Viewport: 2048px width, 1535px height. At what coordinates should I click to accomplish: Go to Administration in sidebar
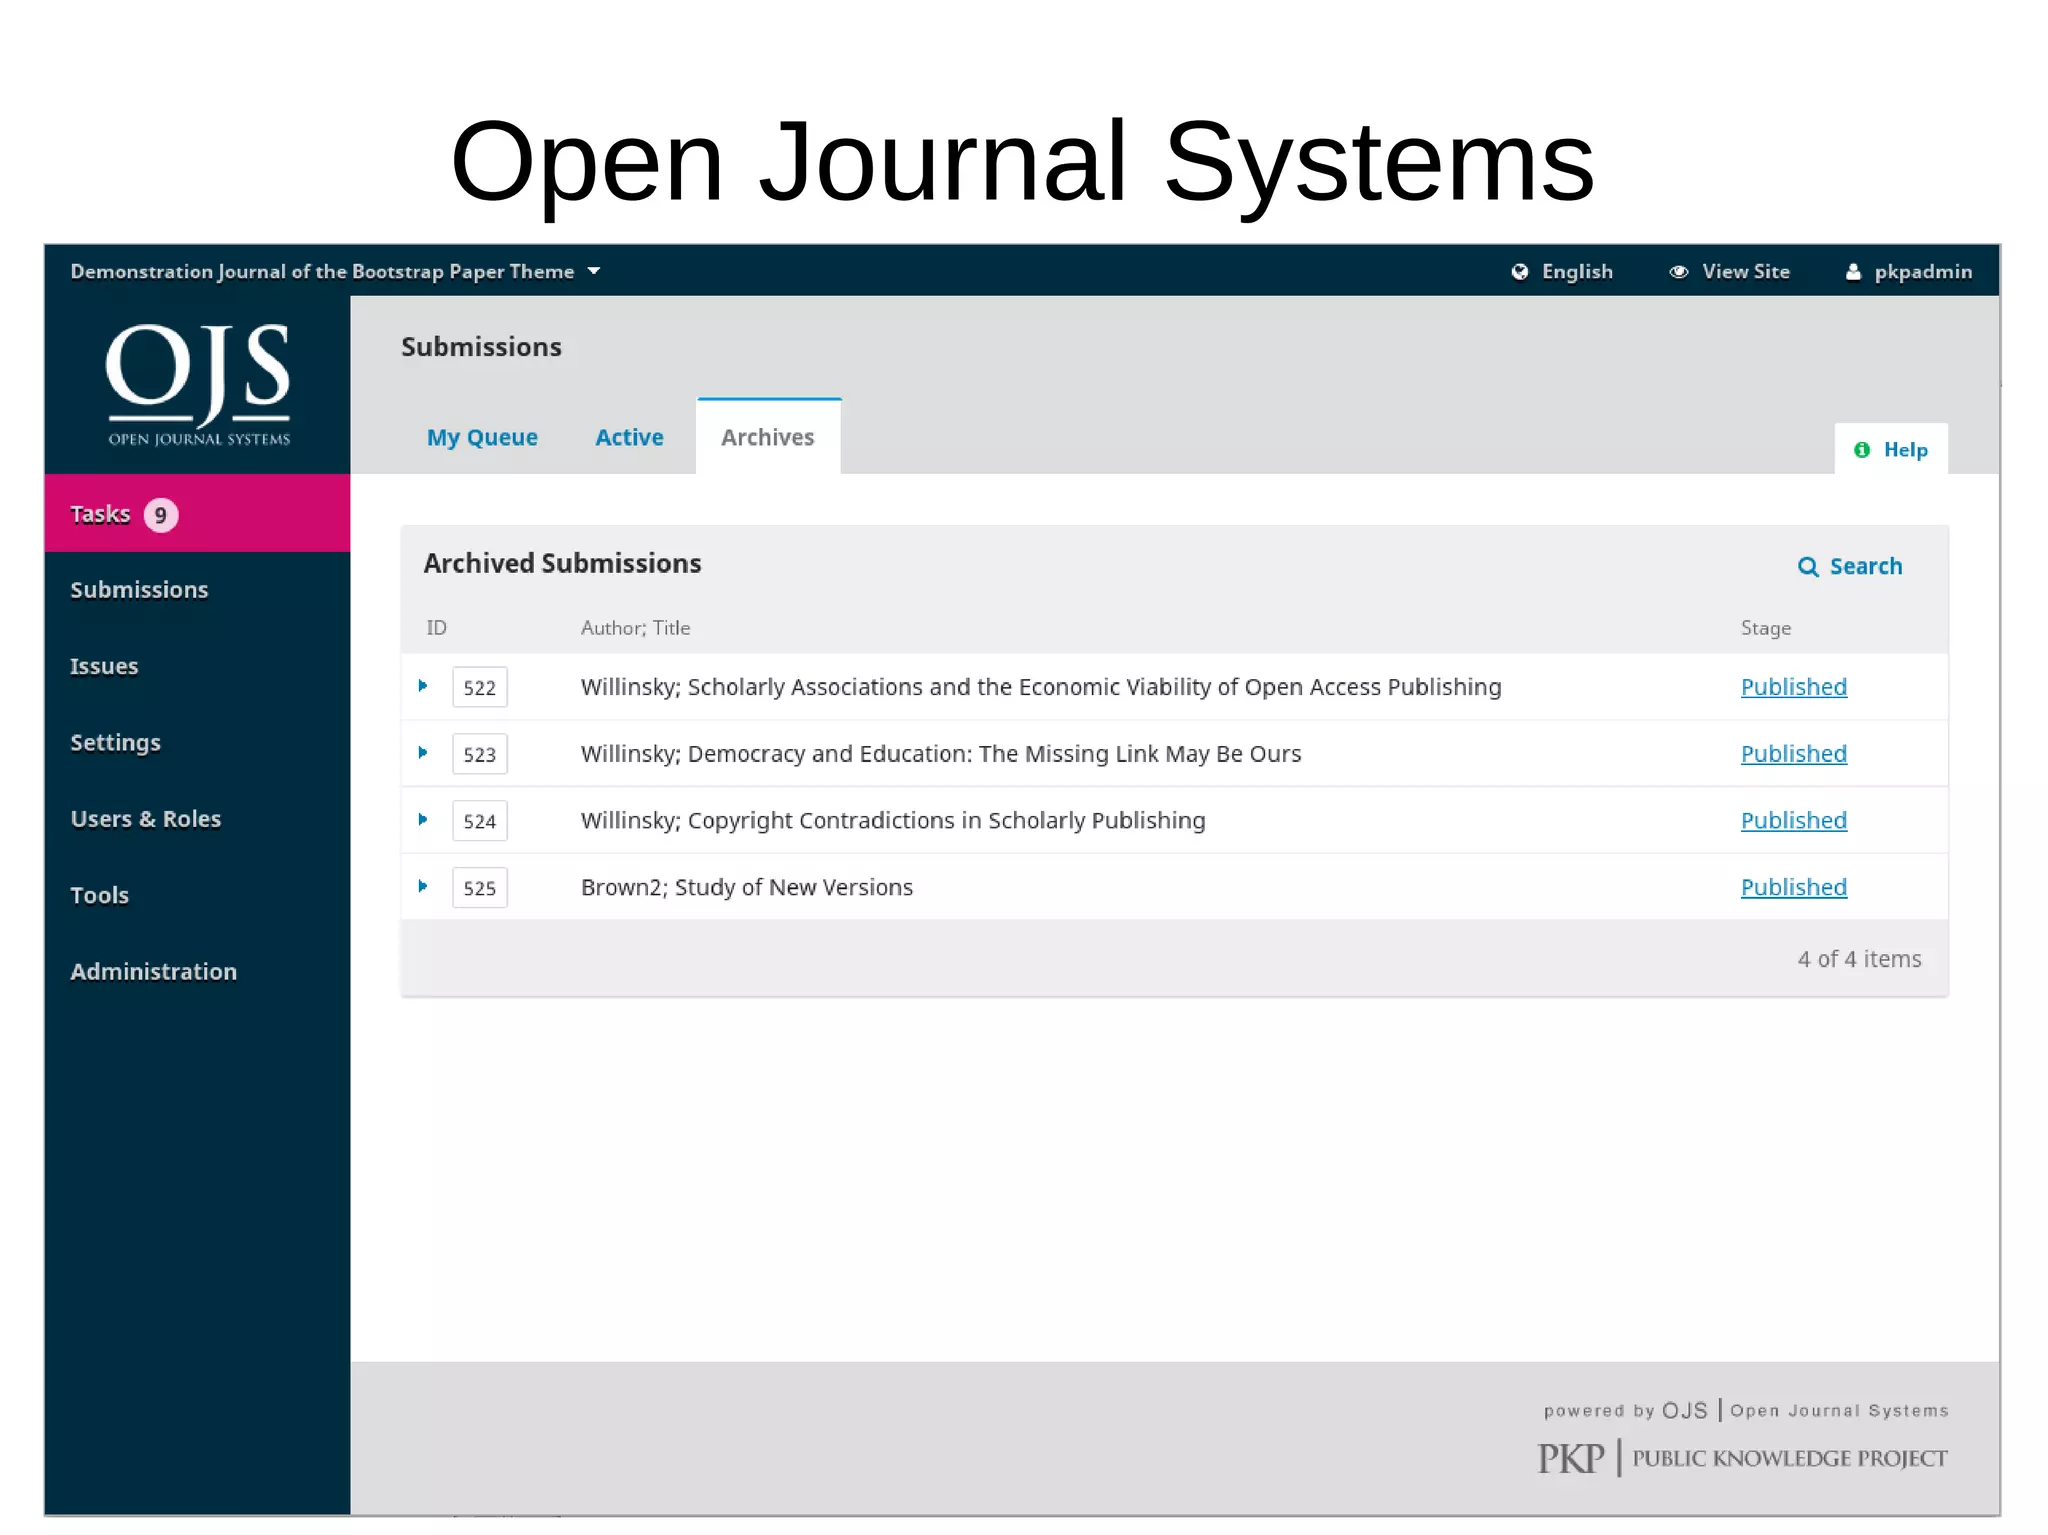(154, 972)
